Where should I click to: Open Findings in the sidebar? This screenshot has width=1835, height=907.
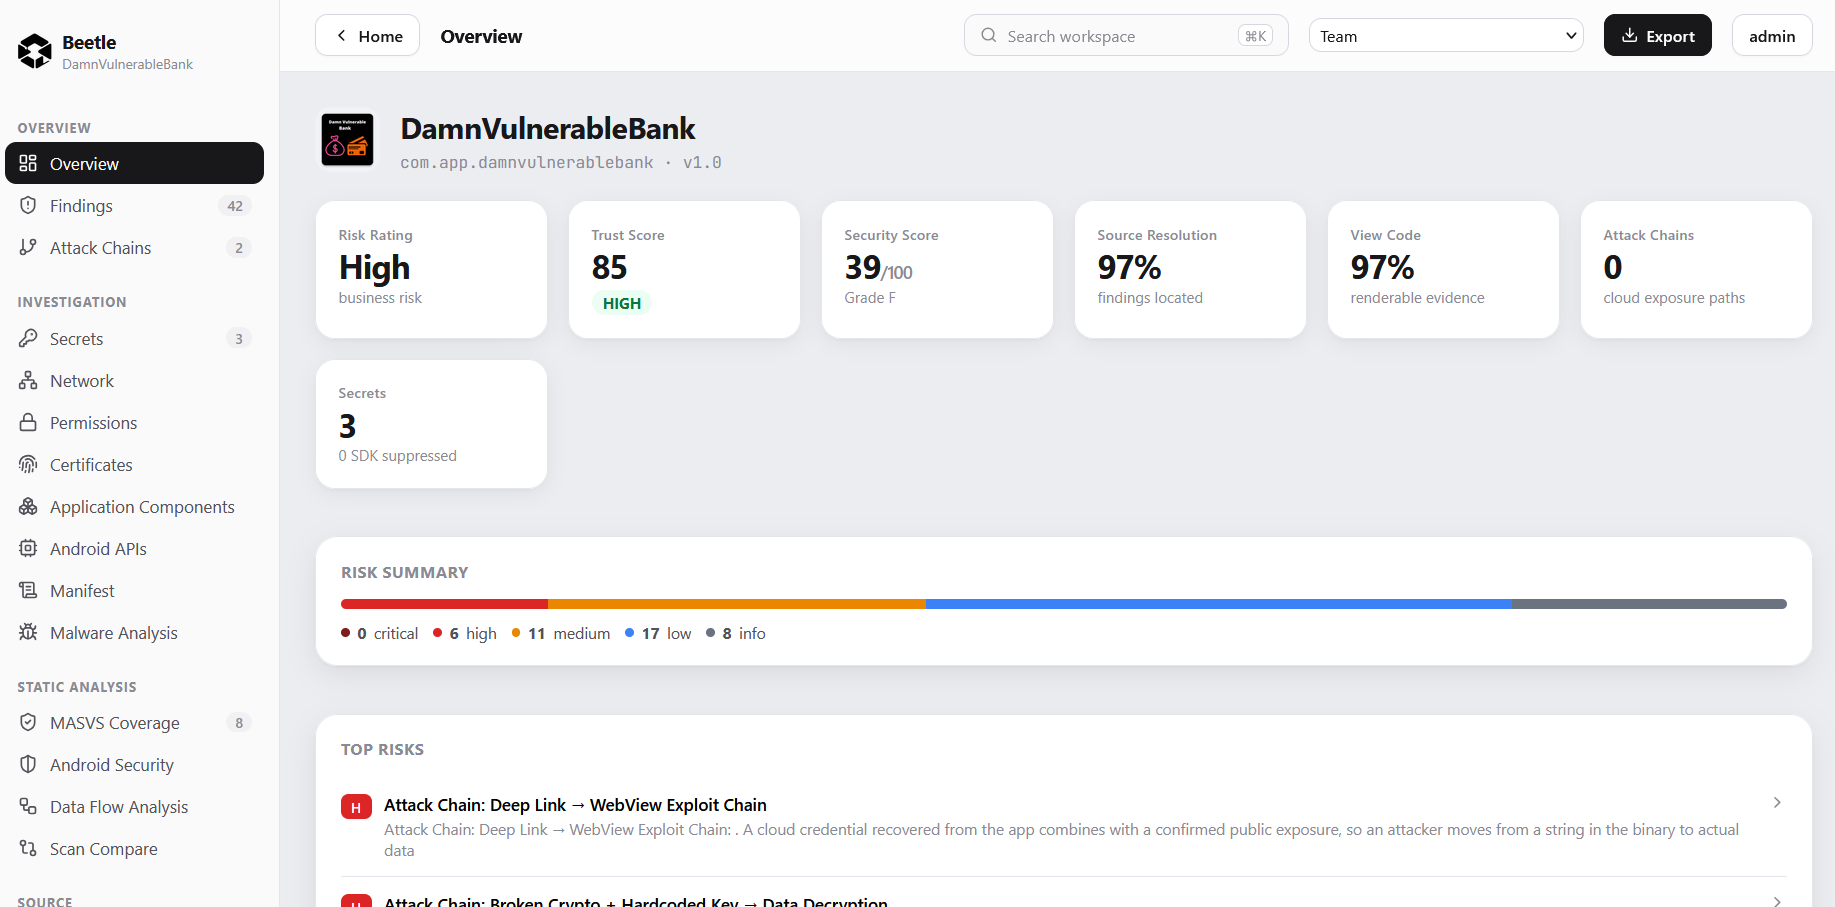click(134, 205)
